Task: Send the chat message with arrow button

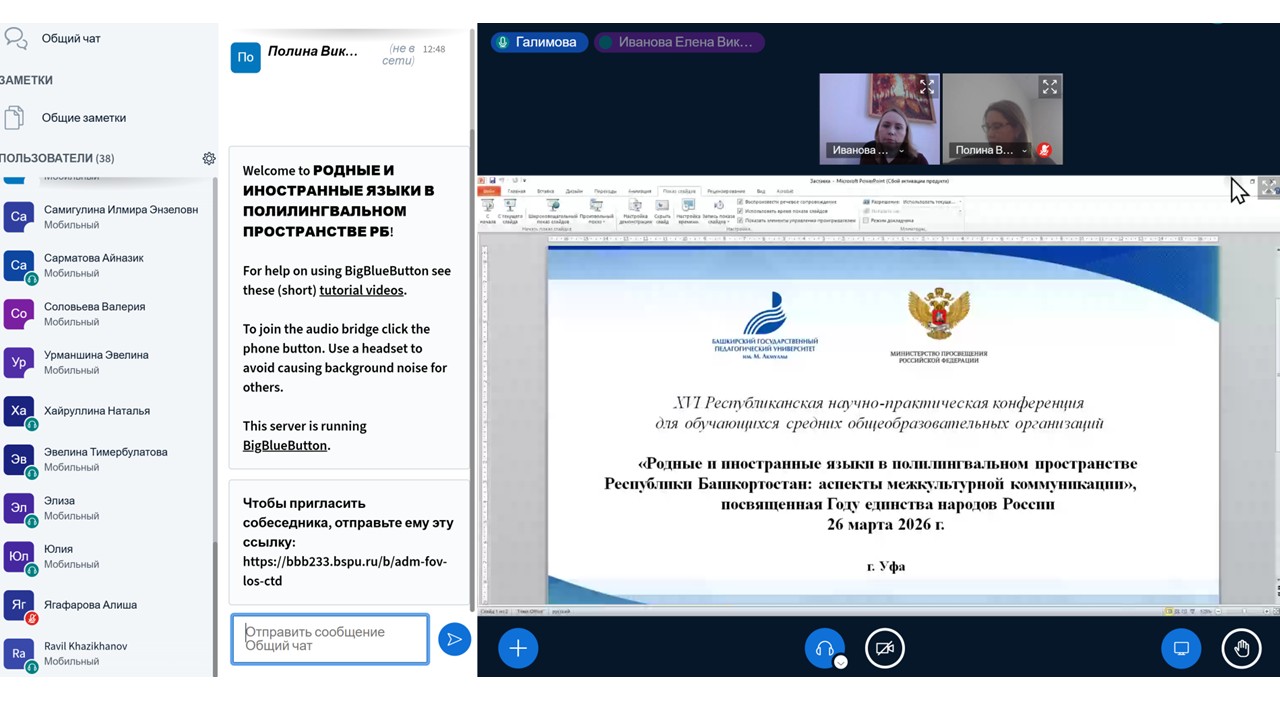Action: point(454,639)
